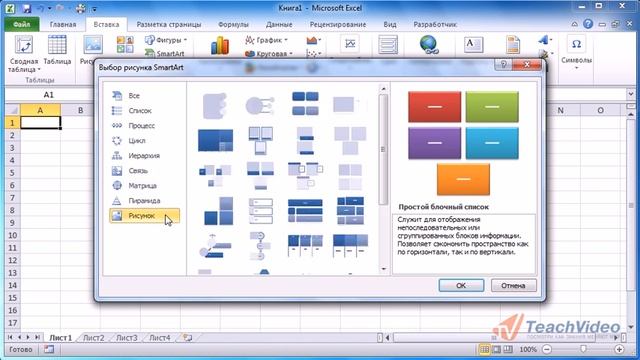This screenshot has height=360, width=640.
Task: Click the zoom slider handle
Action: click(x=583, y=349)
